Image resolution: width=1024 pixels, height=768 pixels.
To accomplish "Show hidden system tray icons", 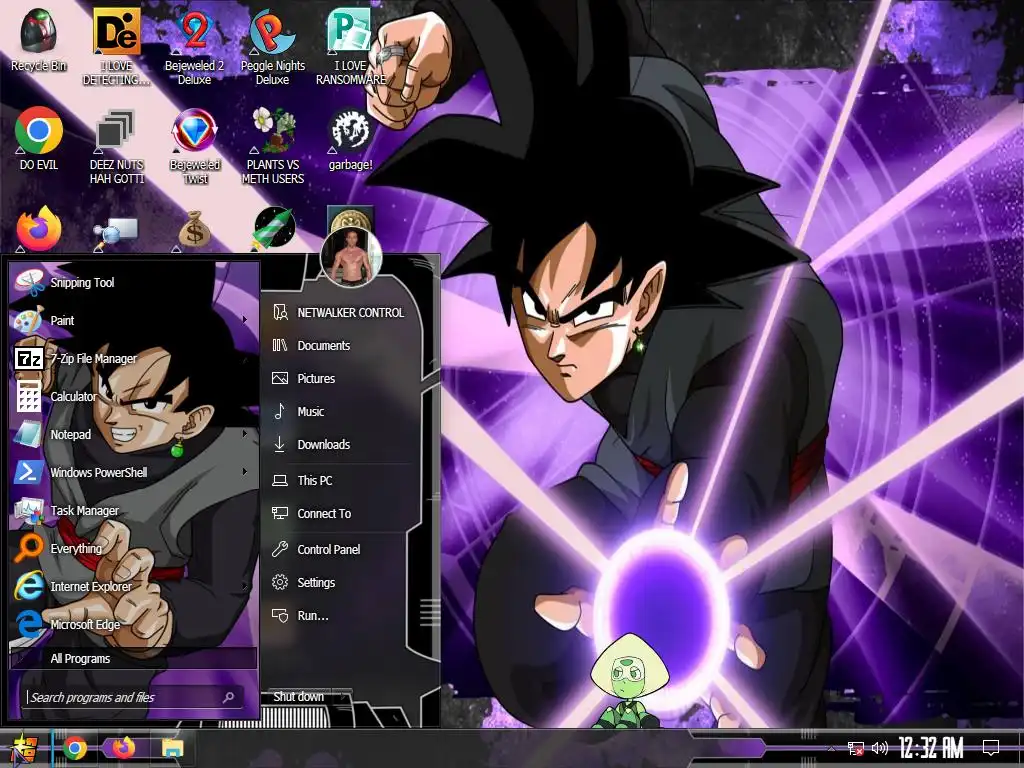I will click(831, 749).
